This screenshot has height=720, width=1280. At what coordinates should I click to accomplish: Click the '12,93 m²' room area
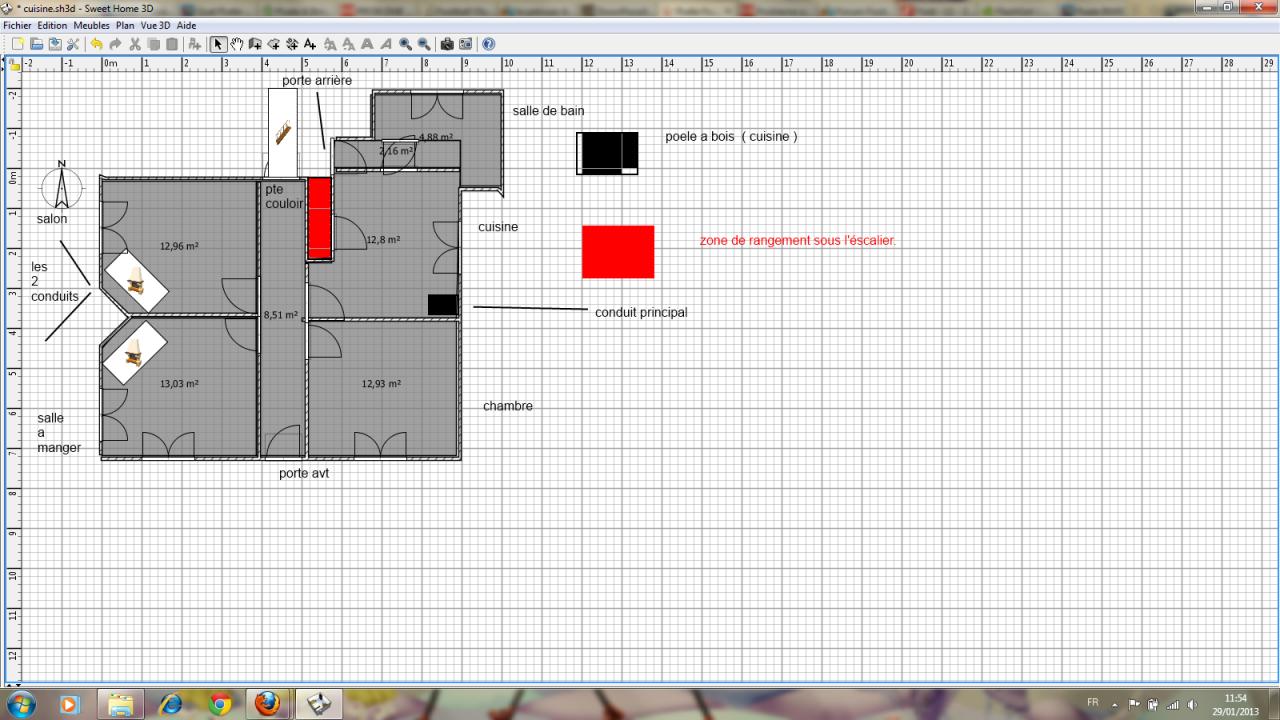point(381,383)
